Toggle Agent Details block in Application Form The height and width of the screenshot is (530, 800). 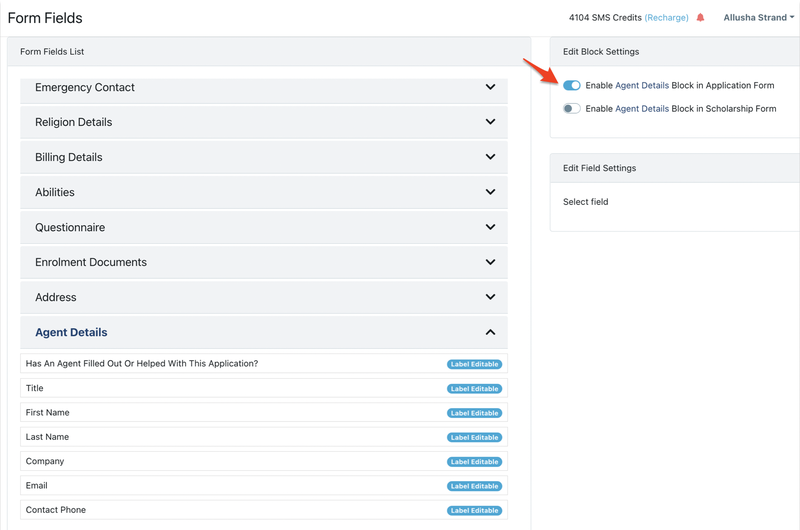coord(572,86)
